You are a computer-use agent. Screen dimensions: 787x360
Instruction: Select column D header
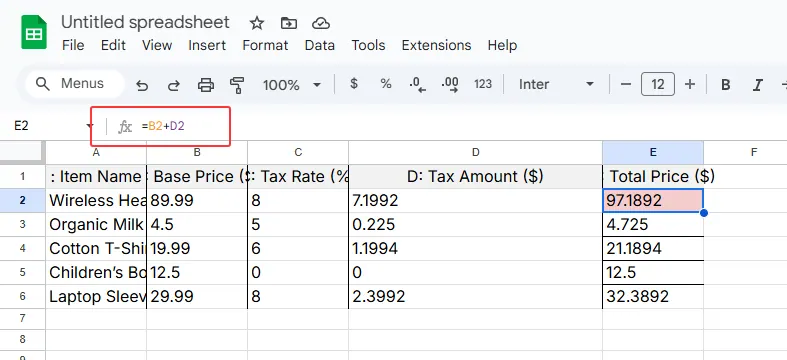pos(475,153)
